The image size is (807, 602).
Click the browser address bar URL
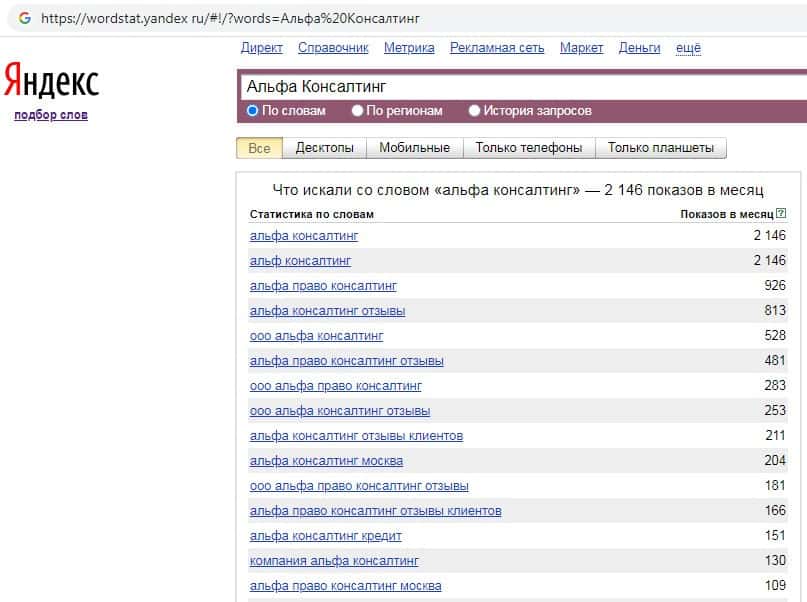pos(230,19)
